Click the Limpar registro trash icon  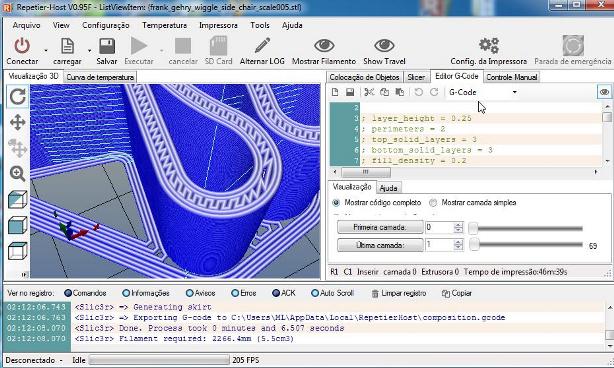[375, 293]
